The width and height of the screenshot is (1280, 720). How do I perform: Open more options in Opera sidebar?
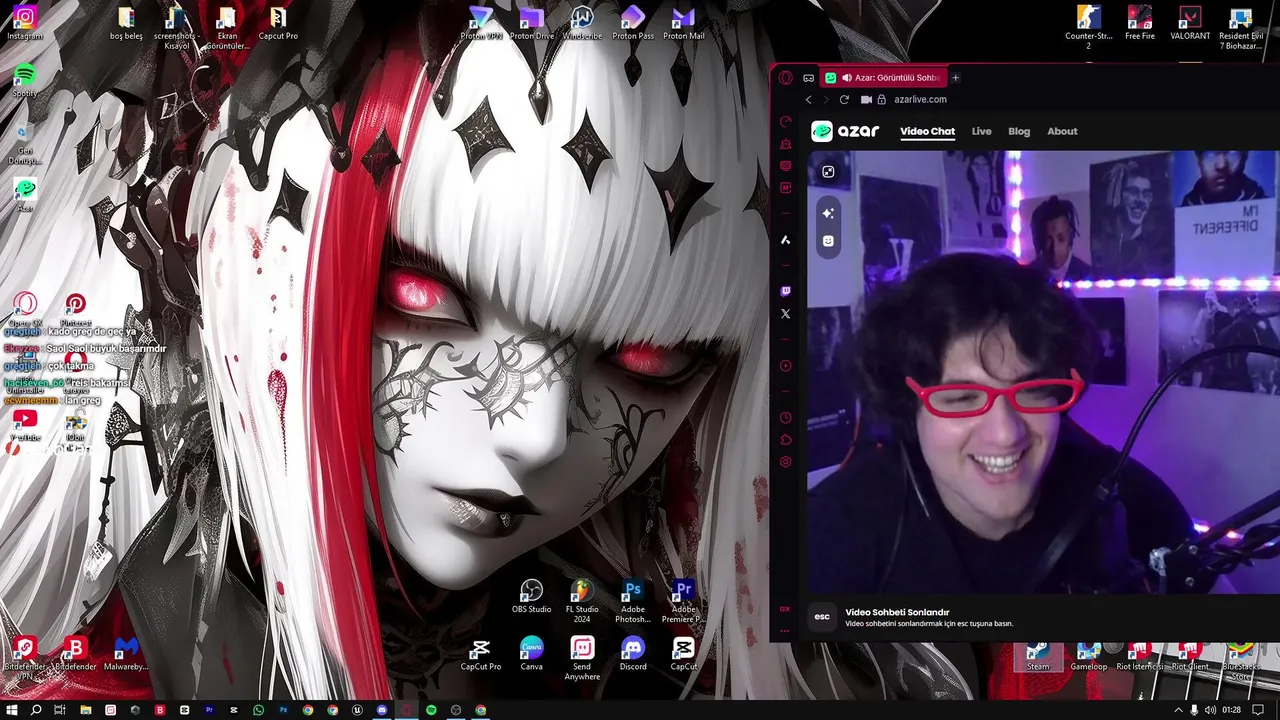tap(785, 631)
